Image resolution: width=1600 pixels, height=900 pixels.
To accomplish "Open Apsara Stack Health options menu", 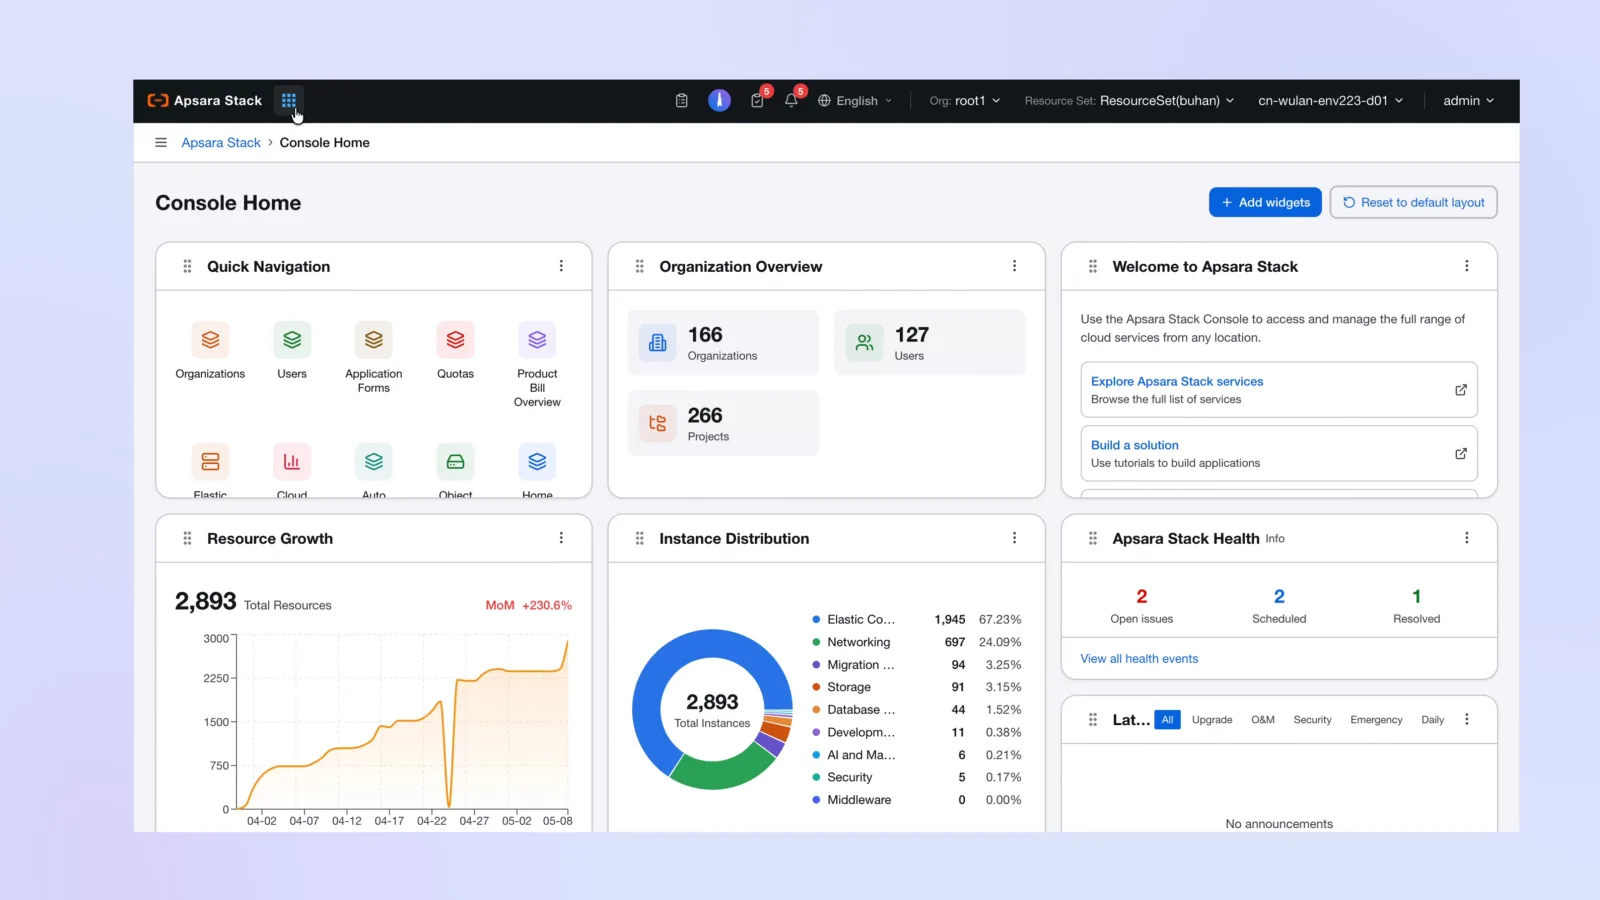I will [1467, 538].
